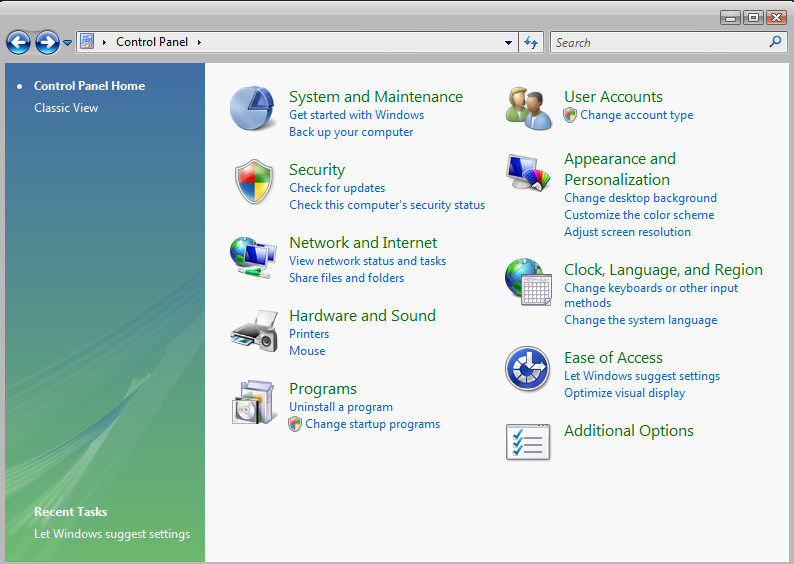
Task: Open the System and Maintenance heading
Action: [376, 97]
